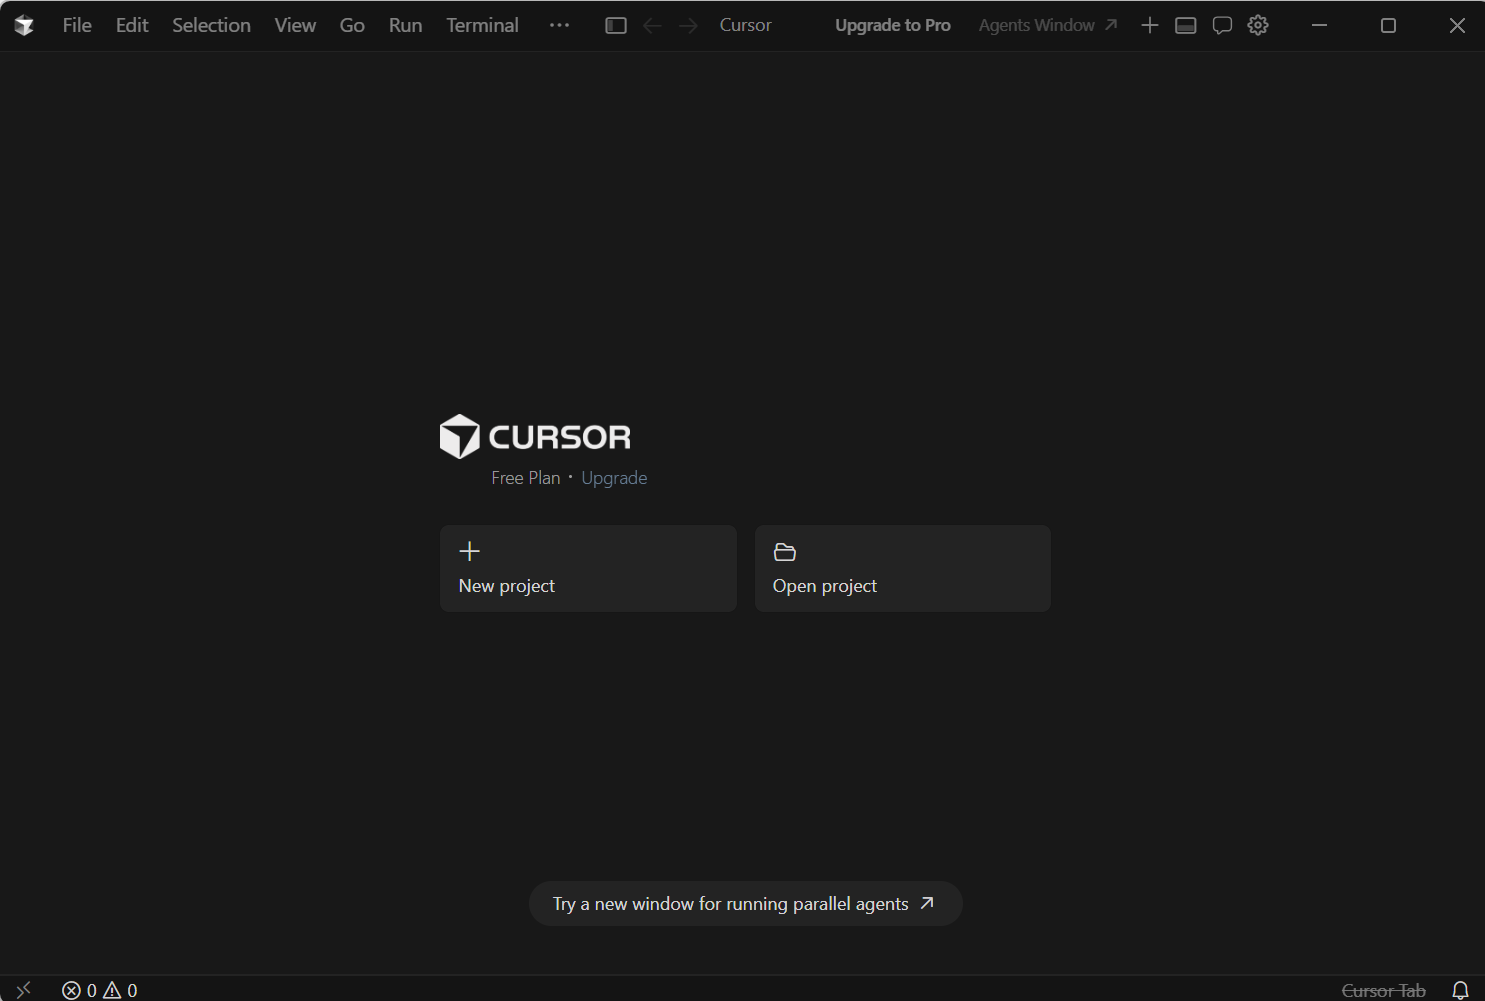The height and width of the screenshot is (1001, 1485).
Task: Expand the overflow menu with three dots
Action: (x=559, y=26)
